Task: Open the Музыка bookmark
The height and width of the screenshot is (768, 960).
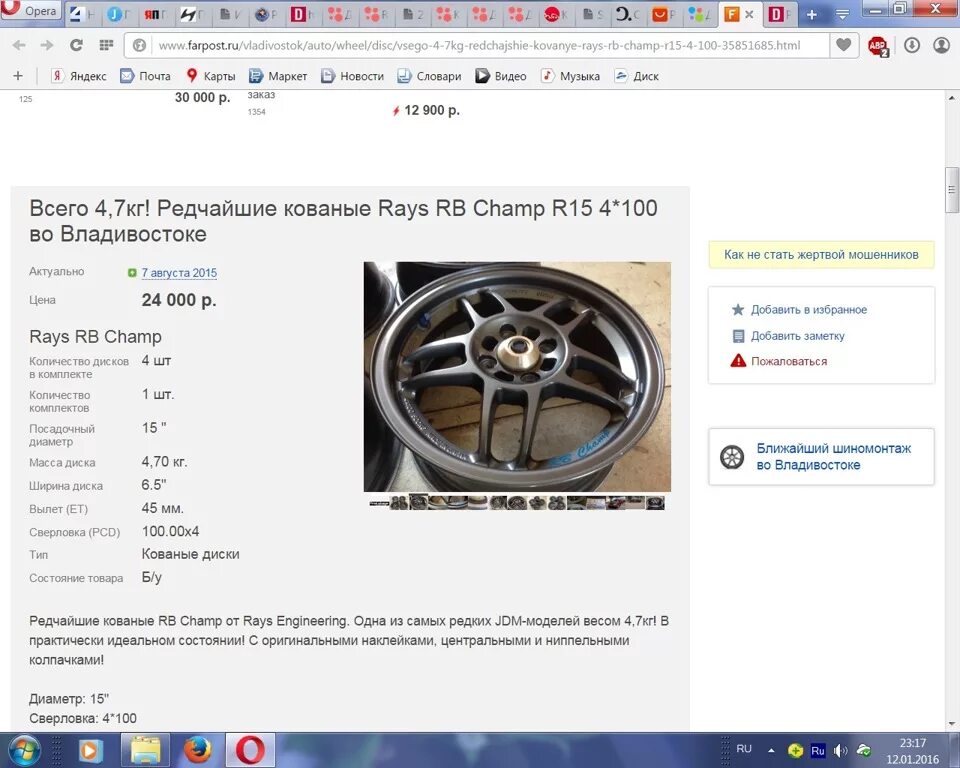Action: (x=571, y=76)
